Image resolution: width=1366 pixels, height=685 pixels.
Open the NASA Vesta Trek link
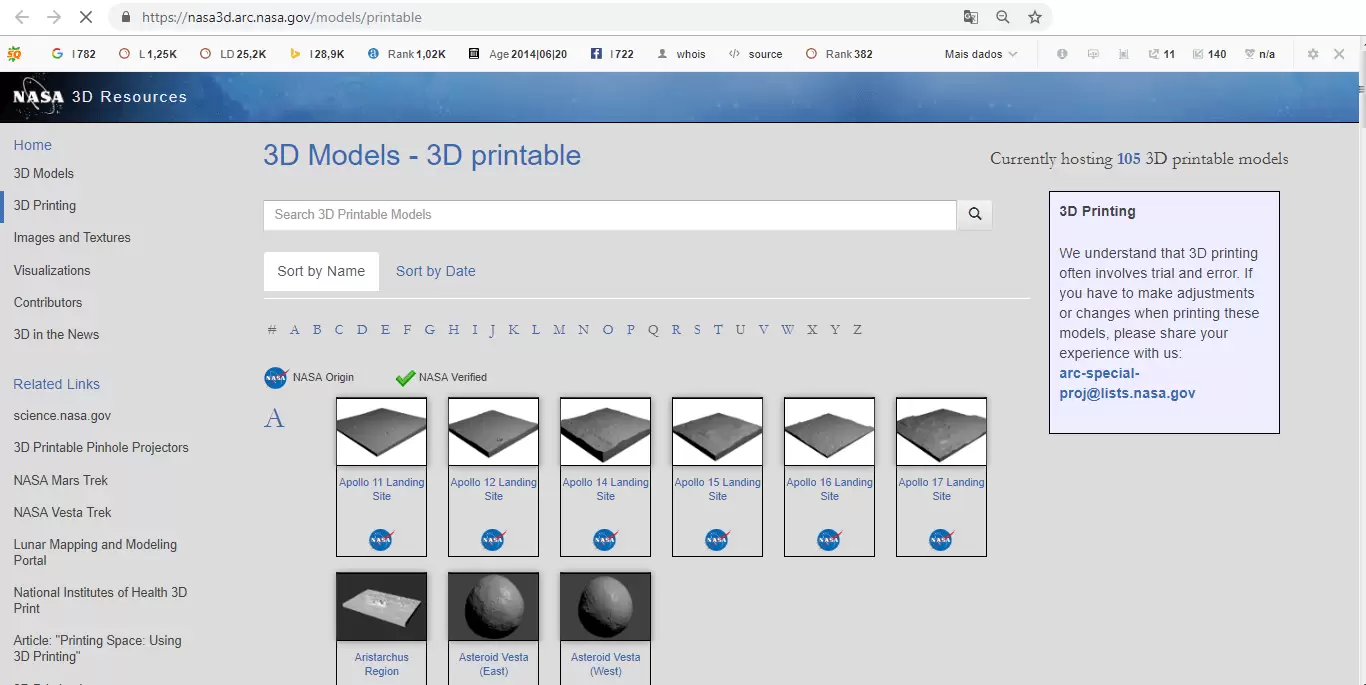62,512
